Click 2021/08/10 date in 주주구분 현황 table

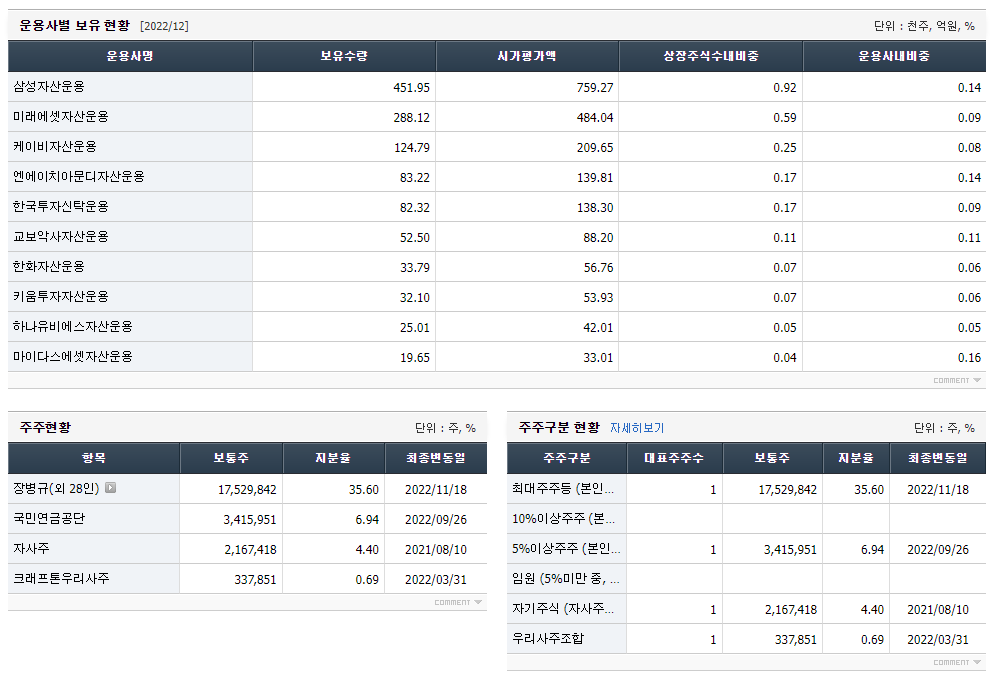click(938, 610)
